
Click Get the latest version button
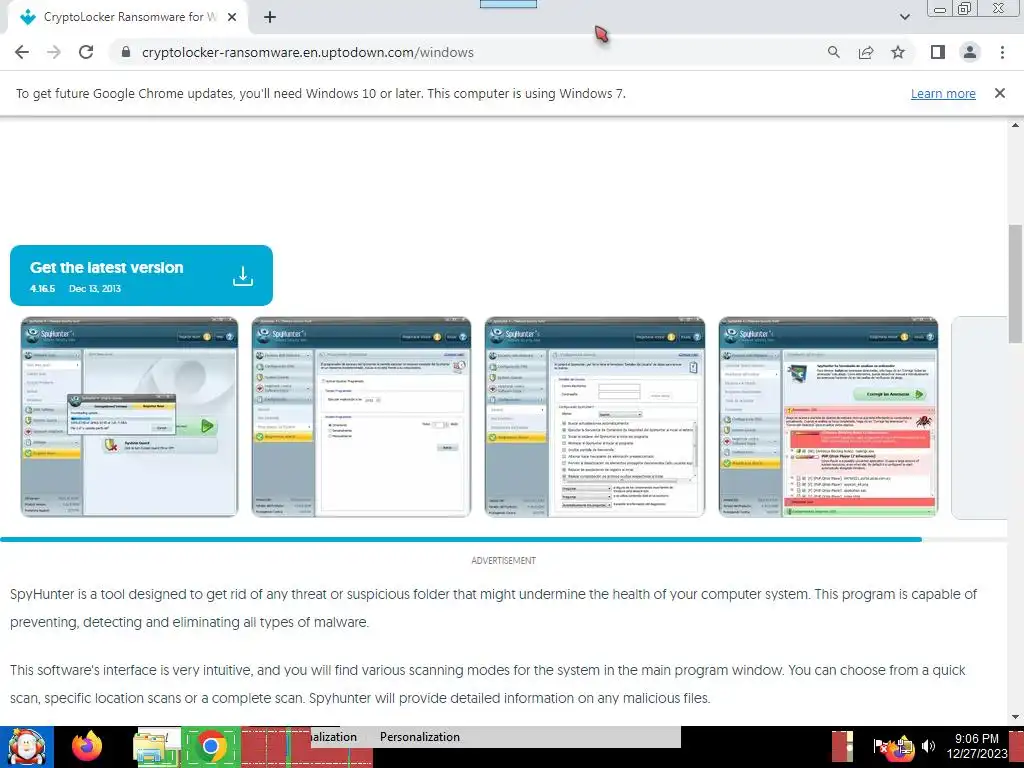pos(141,275)
